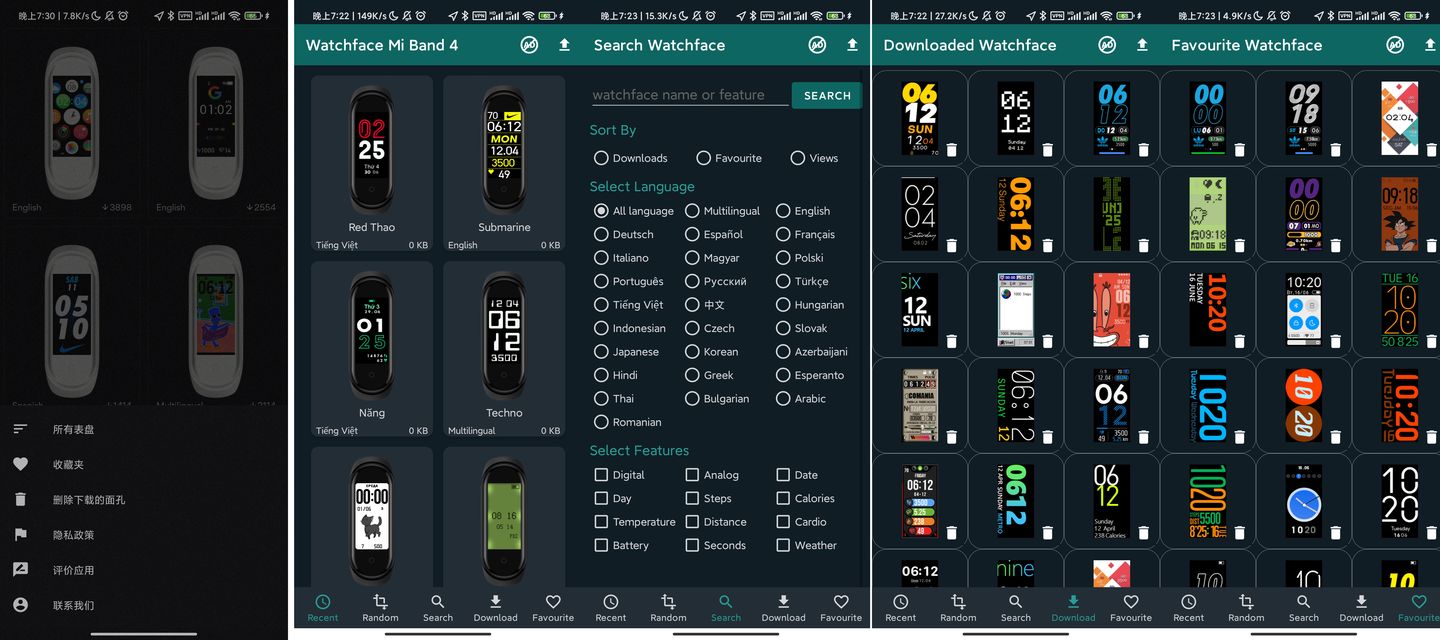Open the Red Thao watchface card

(x=372, y=164)
